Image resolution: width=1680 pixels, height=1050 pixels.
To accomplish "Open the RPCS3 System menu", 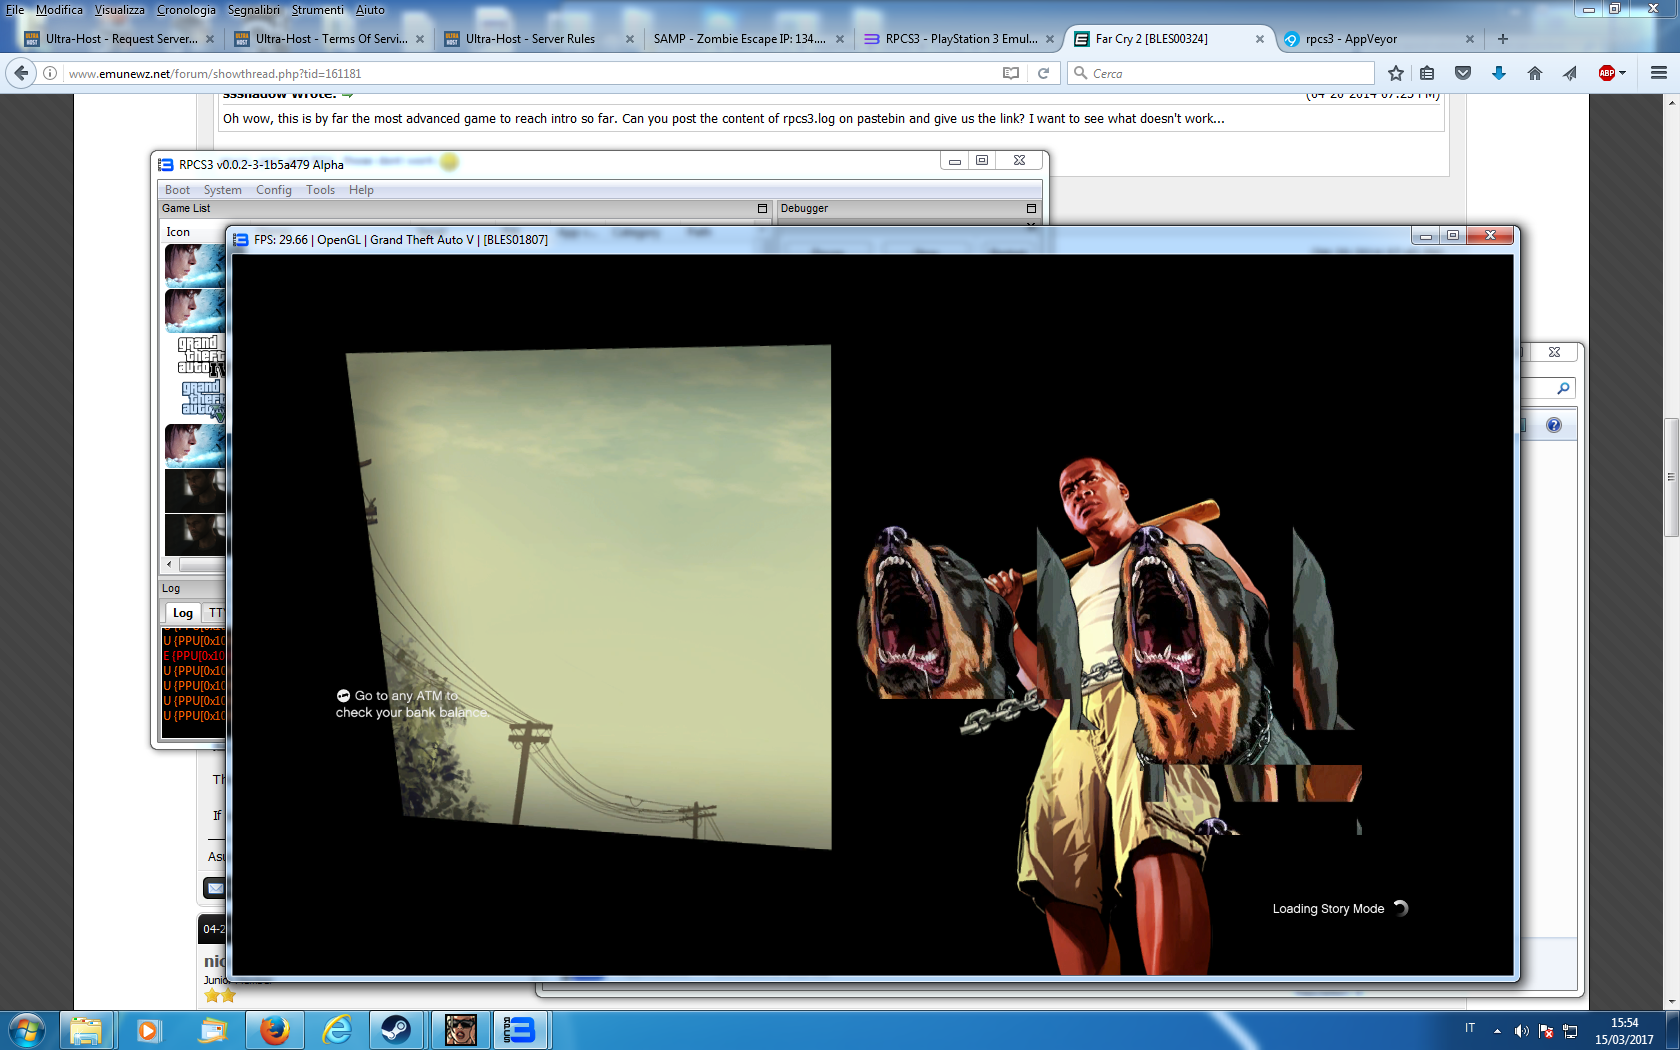I will 222,190.
